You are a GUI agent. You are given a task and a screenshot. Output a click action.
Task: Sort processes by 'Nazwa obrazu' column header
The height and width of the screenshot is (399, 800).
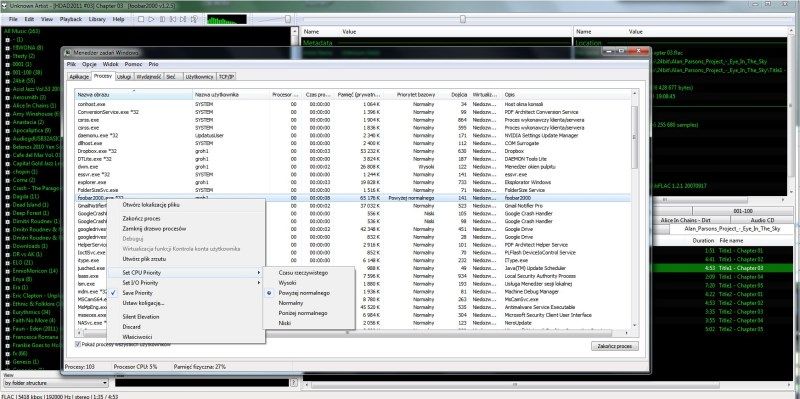coord(134,95)
